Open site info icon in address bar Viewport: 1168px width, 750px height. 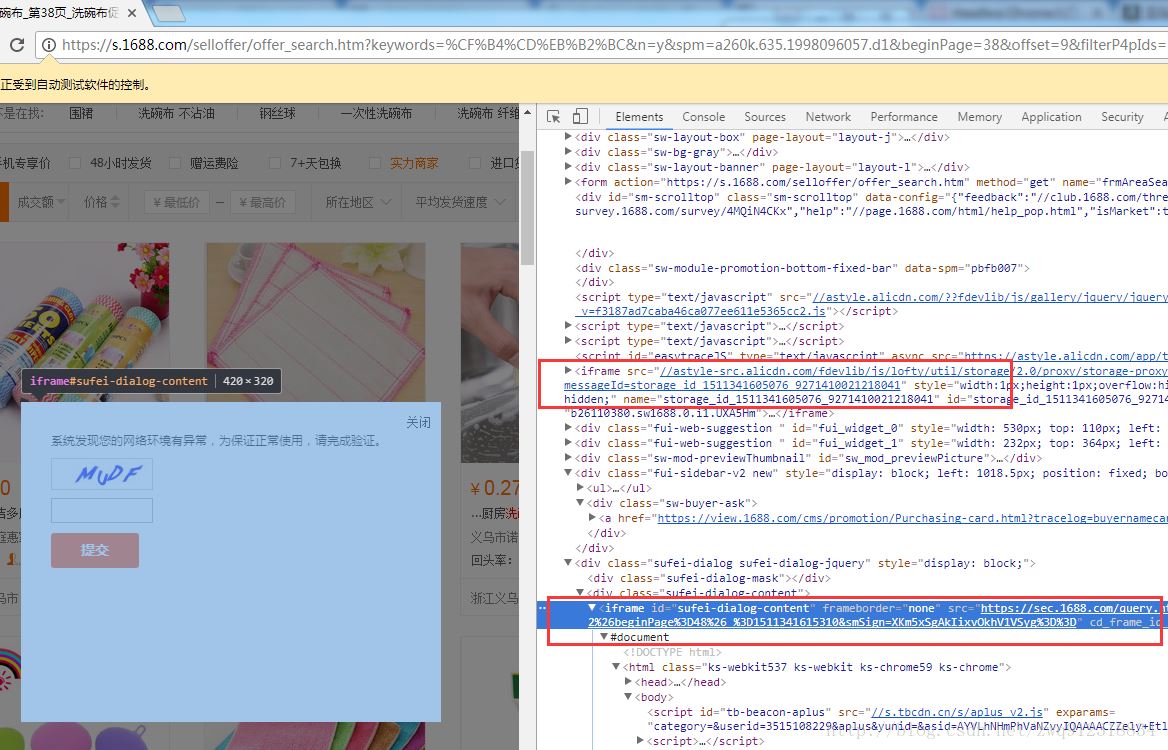coord(48,45)
